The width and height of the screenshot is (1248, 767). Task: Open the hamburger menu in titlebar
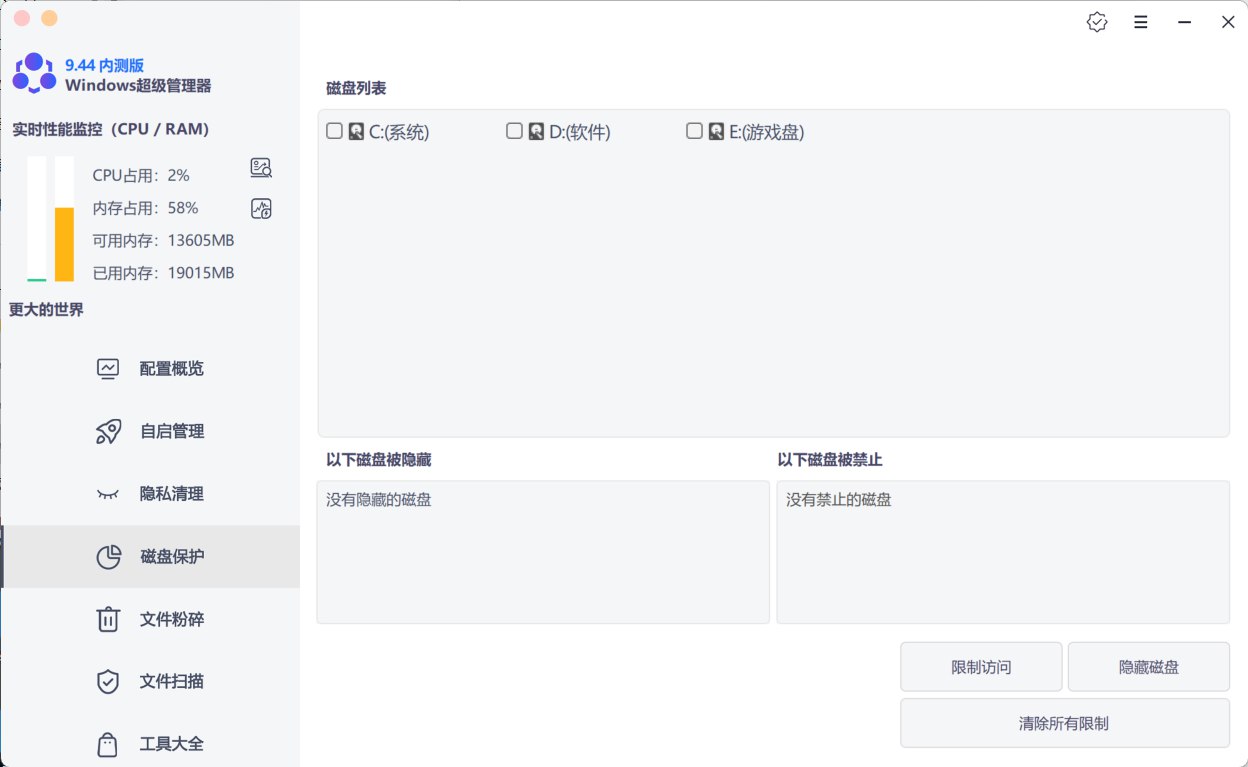tap(1140, 21)
